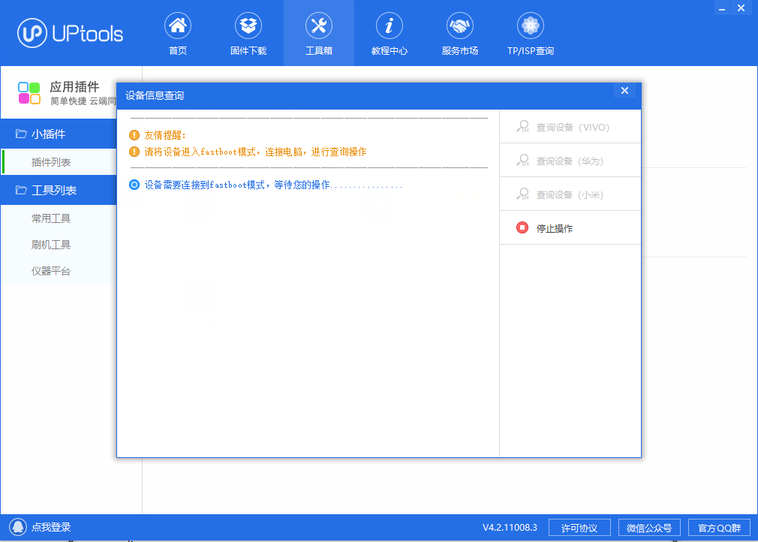Click 查询设备 (VIVO) button
Image resolution: width=758 pixels, height=542 pixels.
(570, 127)
